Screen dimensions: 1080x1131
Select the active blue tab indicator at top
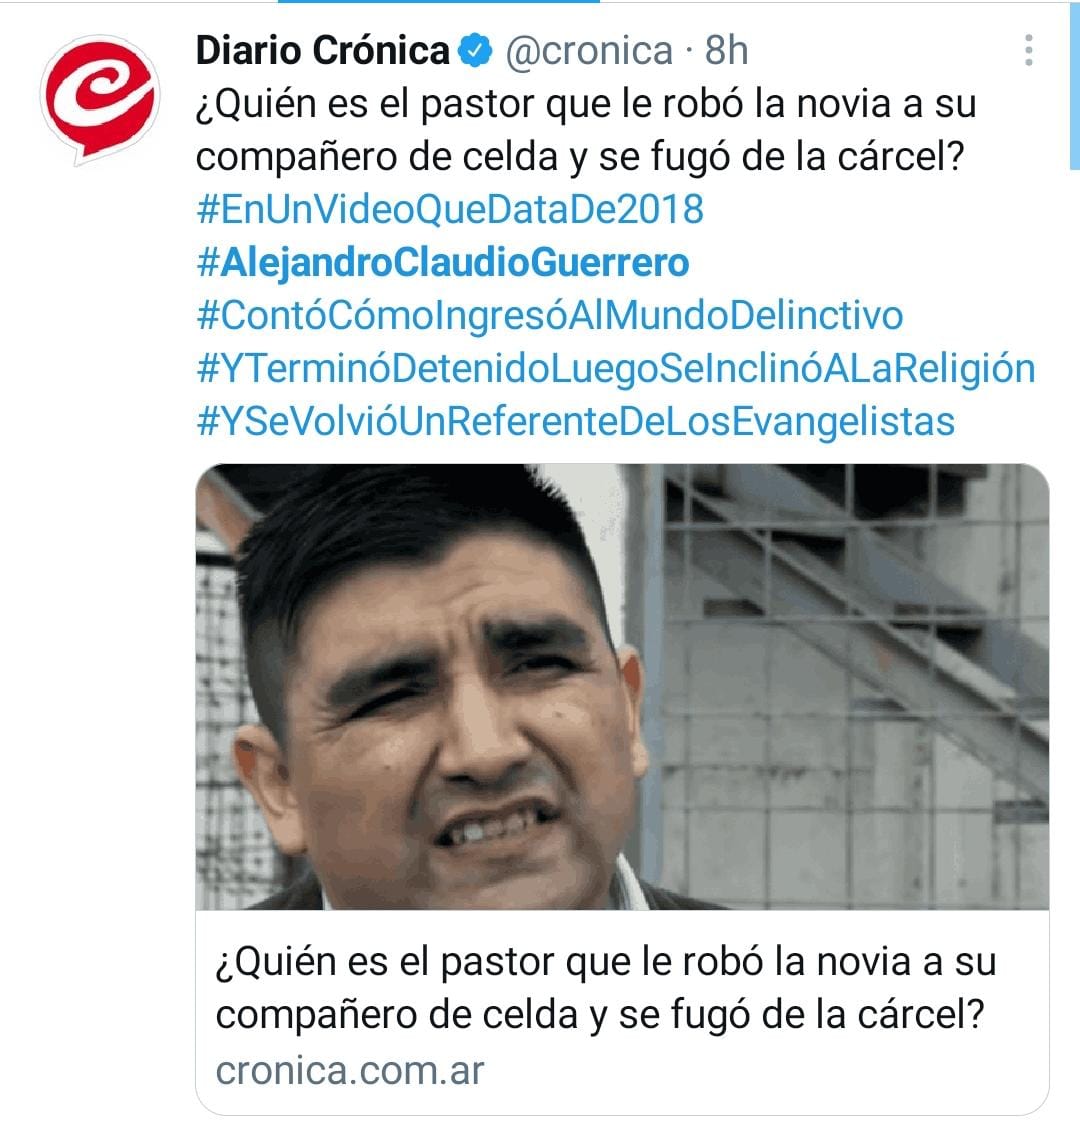439,1
